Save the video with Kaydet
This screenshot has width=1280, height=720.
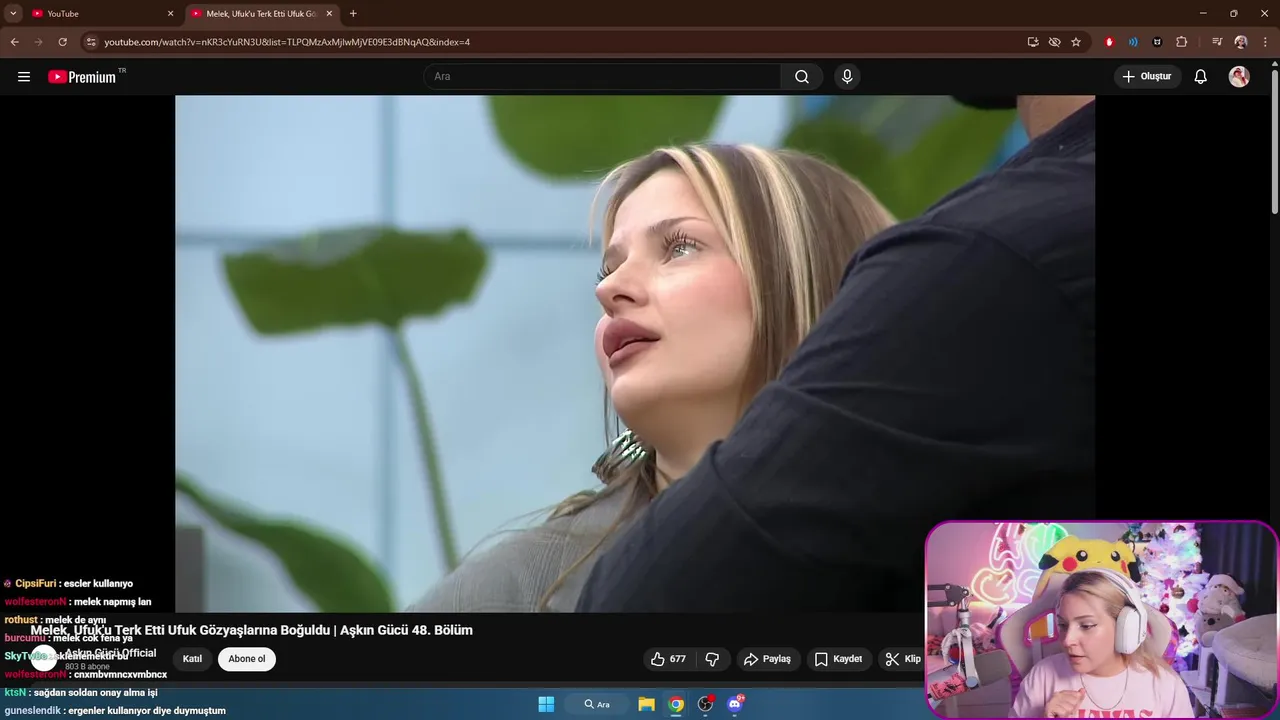point(838,659)
